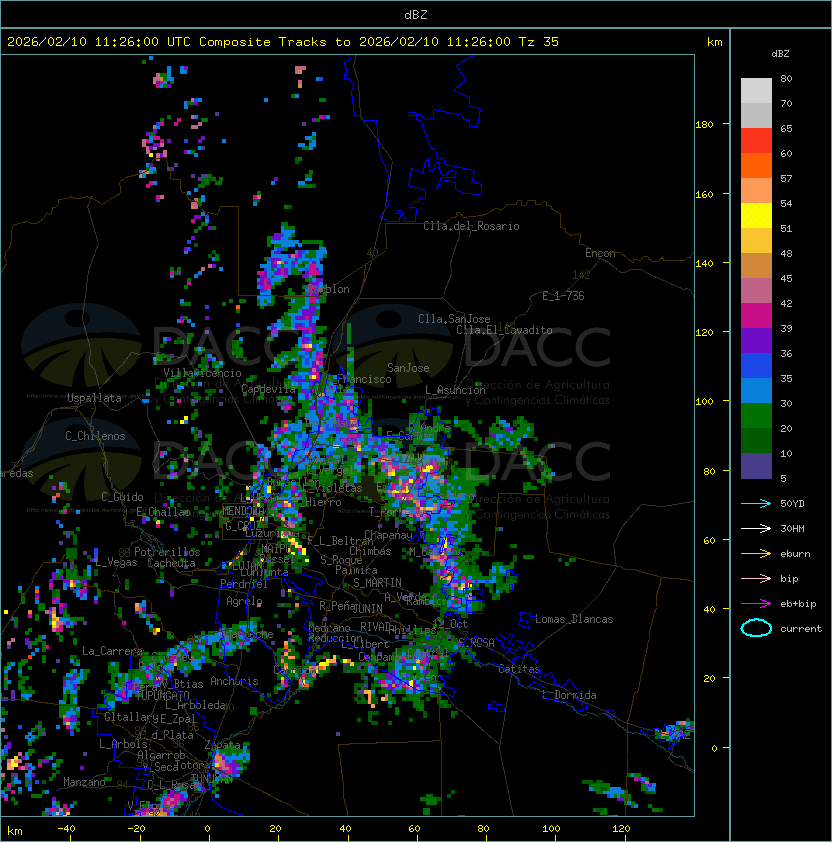
Task: Click the Composite Tracks timestamp header
Action: pos(283,42)
